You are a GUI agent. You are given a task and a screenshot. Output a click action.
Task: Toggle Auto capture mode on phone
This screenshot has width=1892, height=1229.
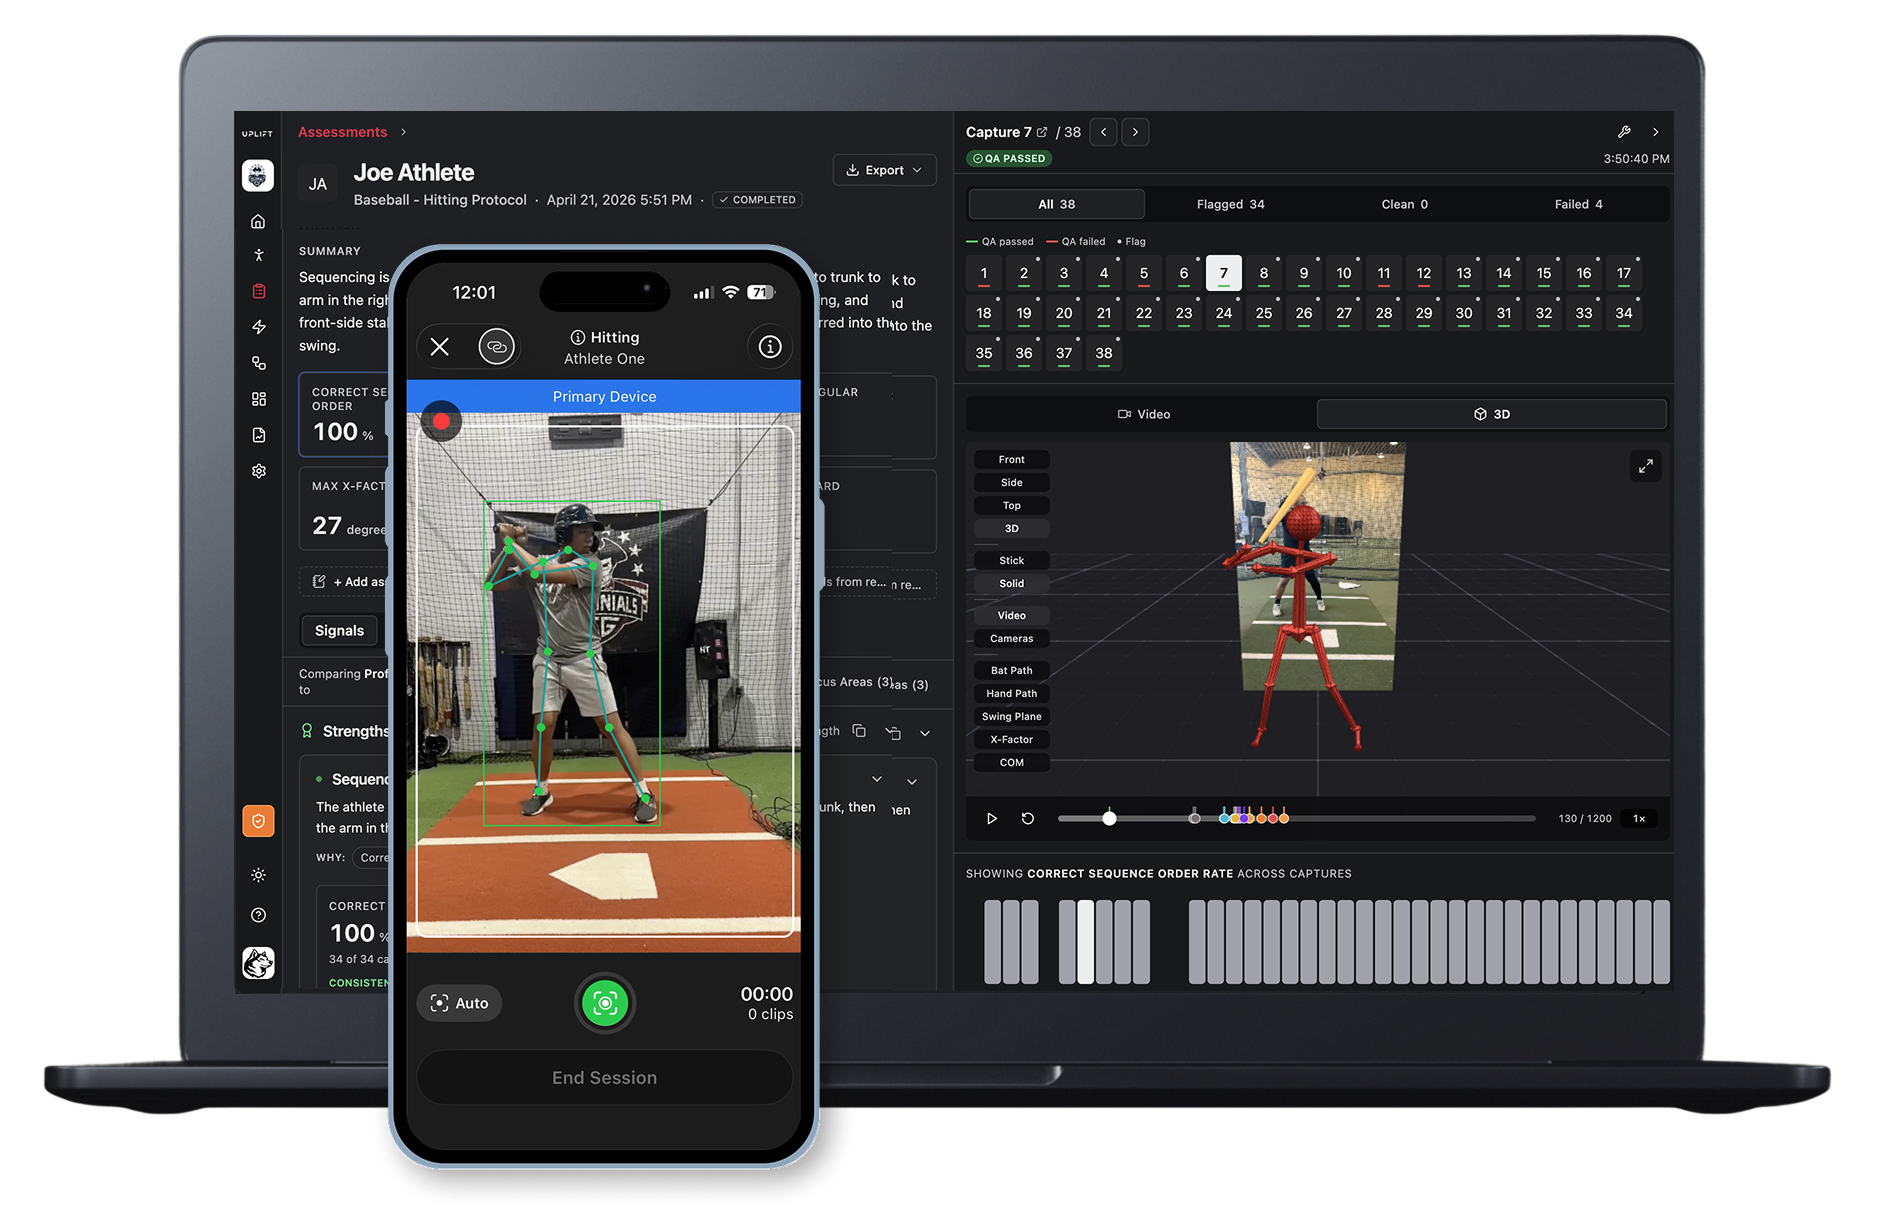coord(460,1003)
